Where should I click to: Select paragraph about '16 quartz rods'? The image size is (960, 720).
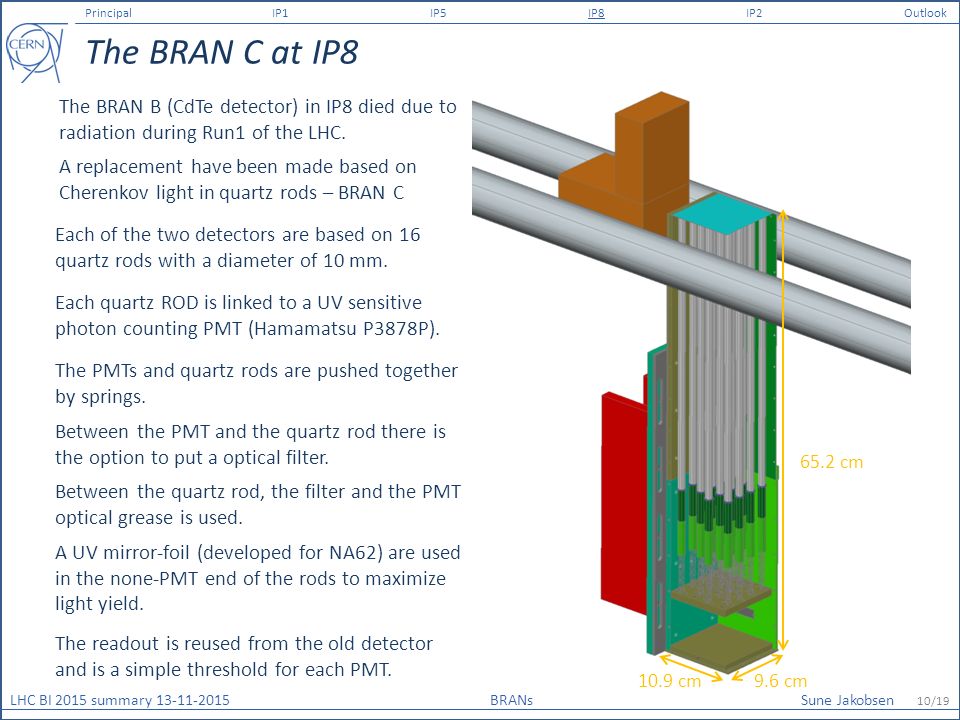tap(238, 247)
